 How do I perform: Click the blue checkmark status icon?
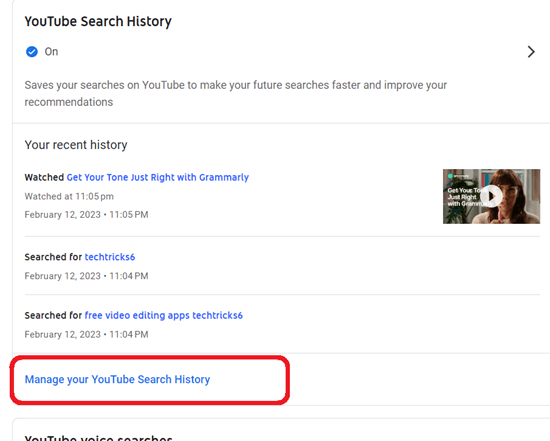[x=32, y=52]
